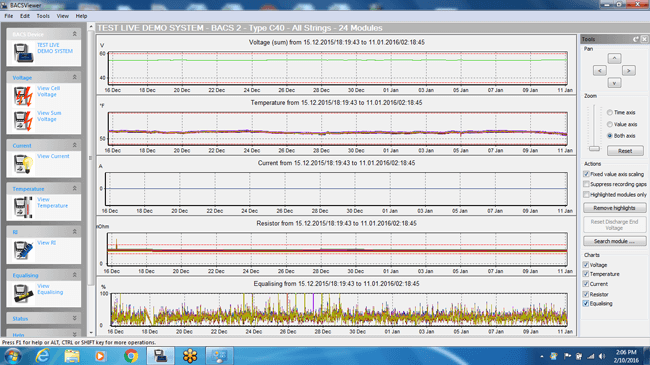Click the Remove highlights button
The image size is (650, 365).
point(614,208)
